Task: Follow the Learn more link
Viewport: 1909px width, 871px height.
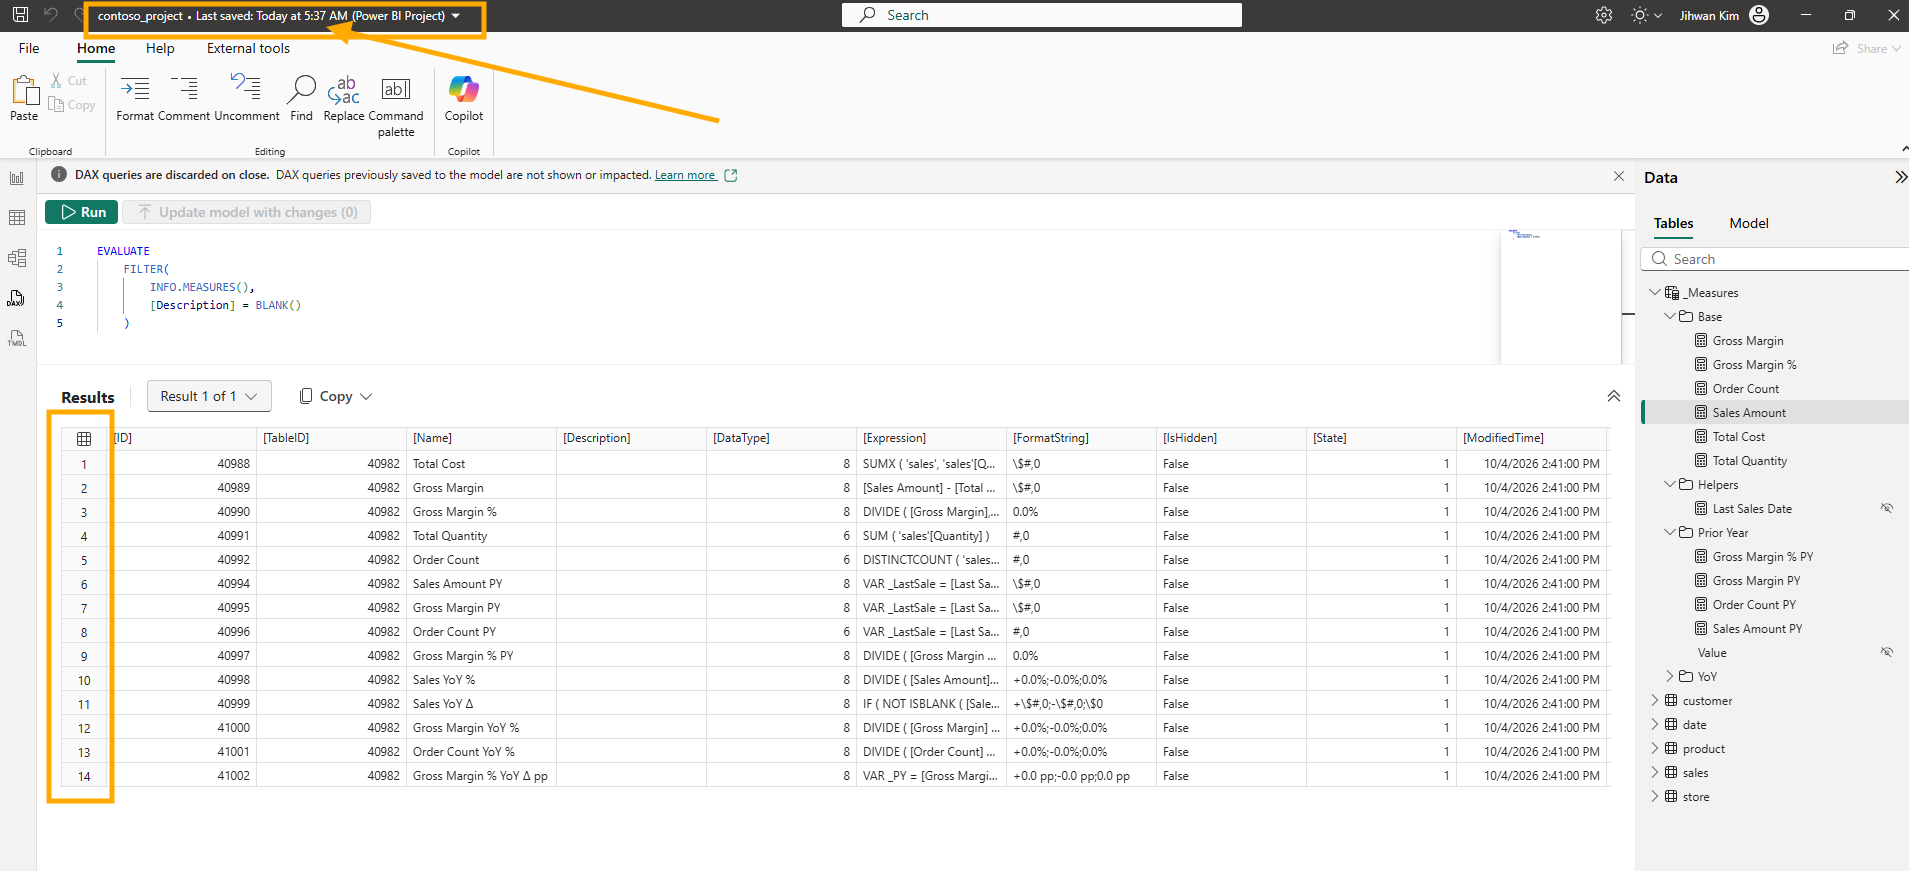Action: point(685,175)
